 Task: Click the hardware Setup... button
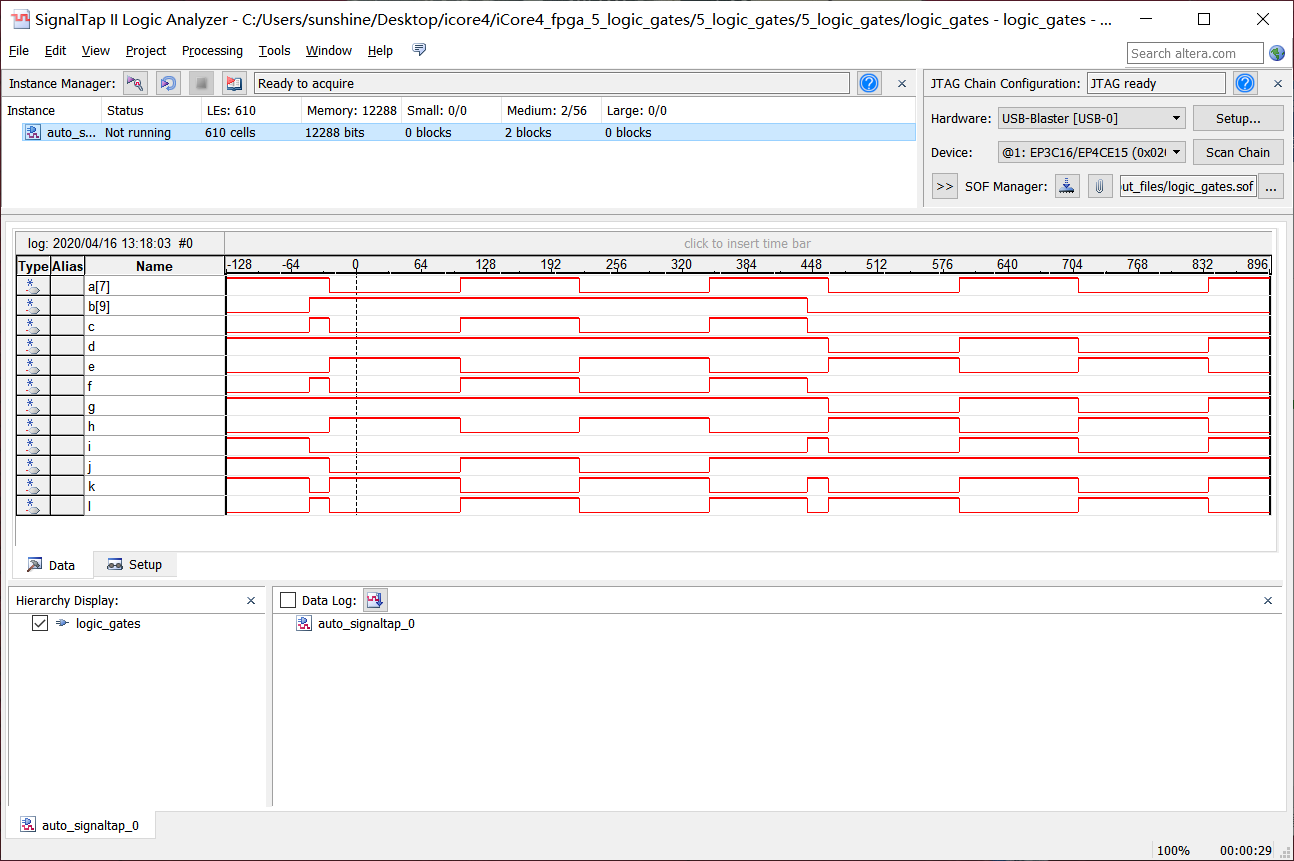pos(1237,118)
